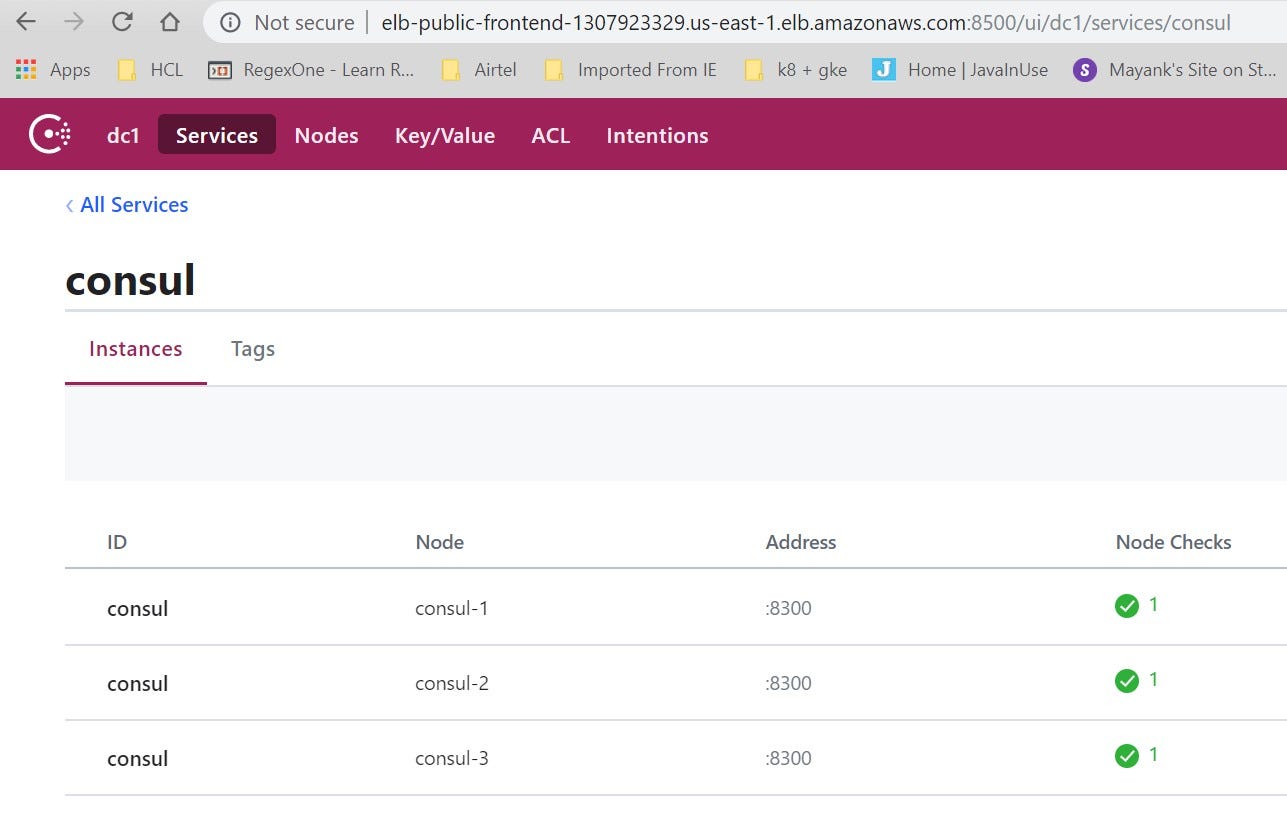Click the consul-1 node cell
The width and height of the screenshot is (1287, 826).
click(x=452, y=608)
